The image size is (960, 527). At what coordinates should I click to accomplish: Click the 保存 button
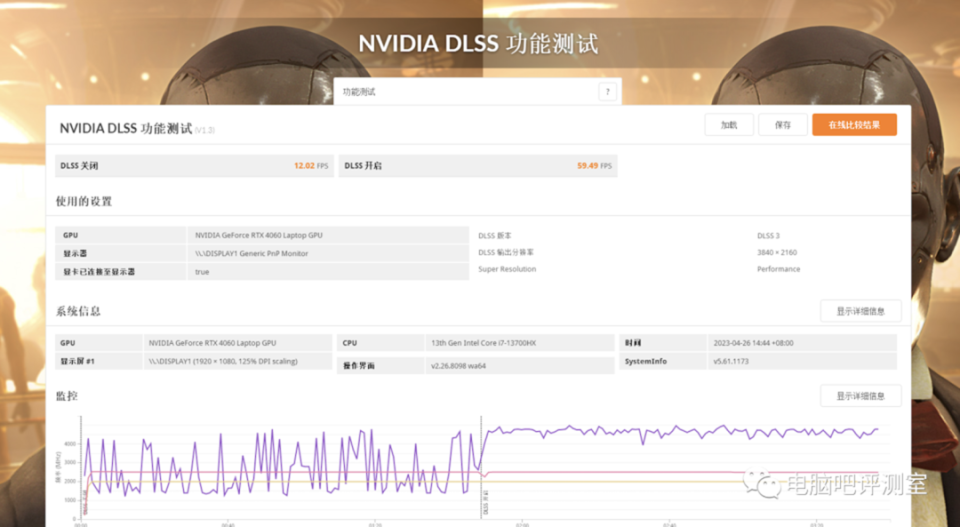point(782,125)
